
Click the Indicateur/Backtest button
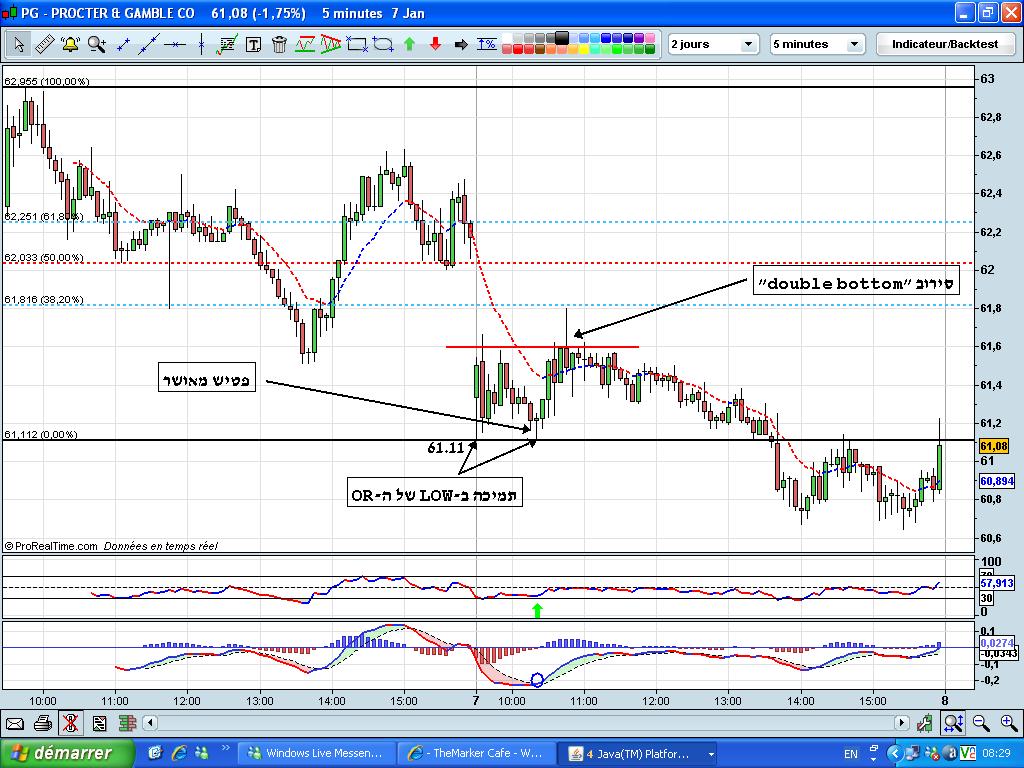click(x=945, y=44)
